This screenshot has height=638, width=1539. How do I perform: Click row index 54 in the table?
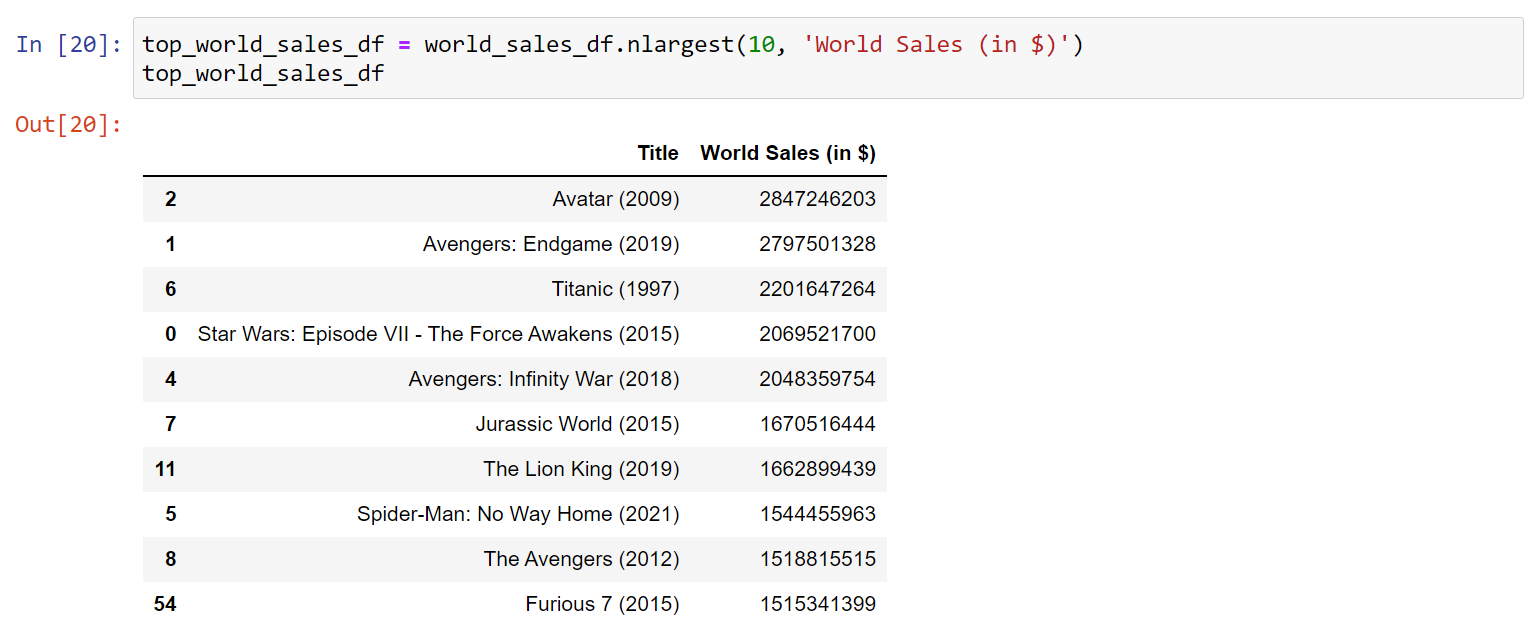(x=165, y=604)
